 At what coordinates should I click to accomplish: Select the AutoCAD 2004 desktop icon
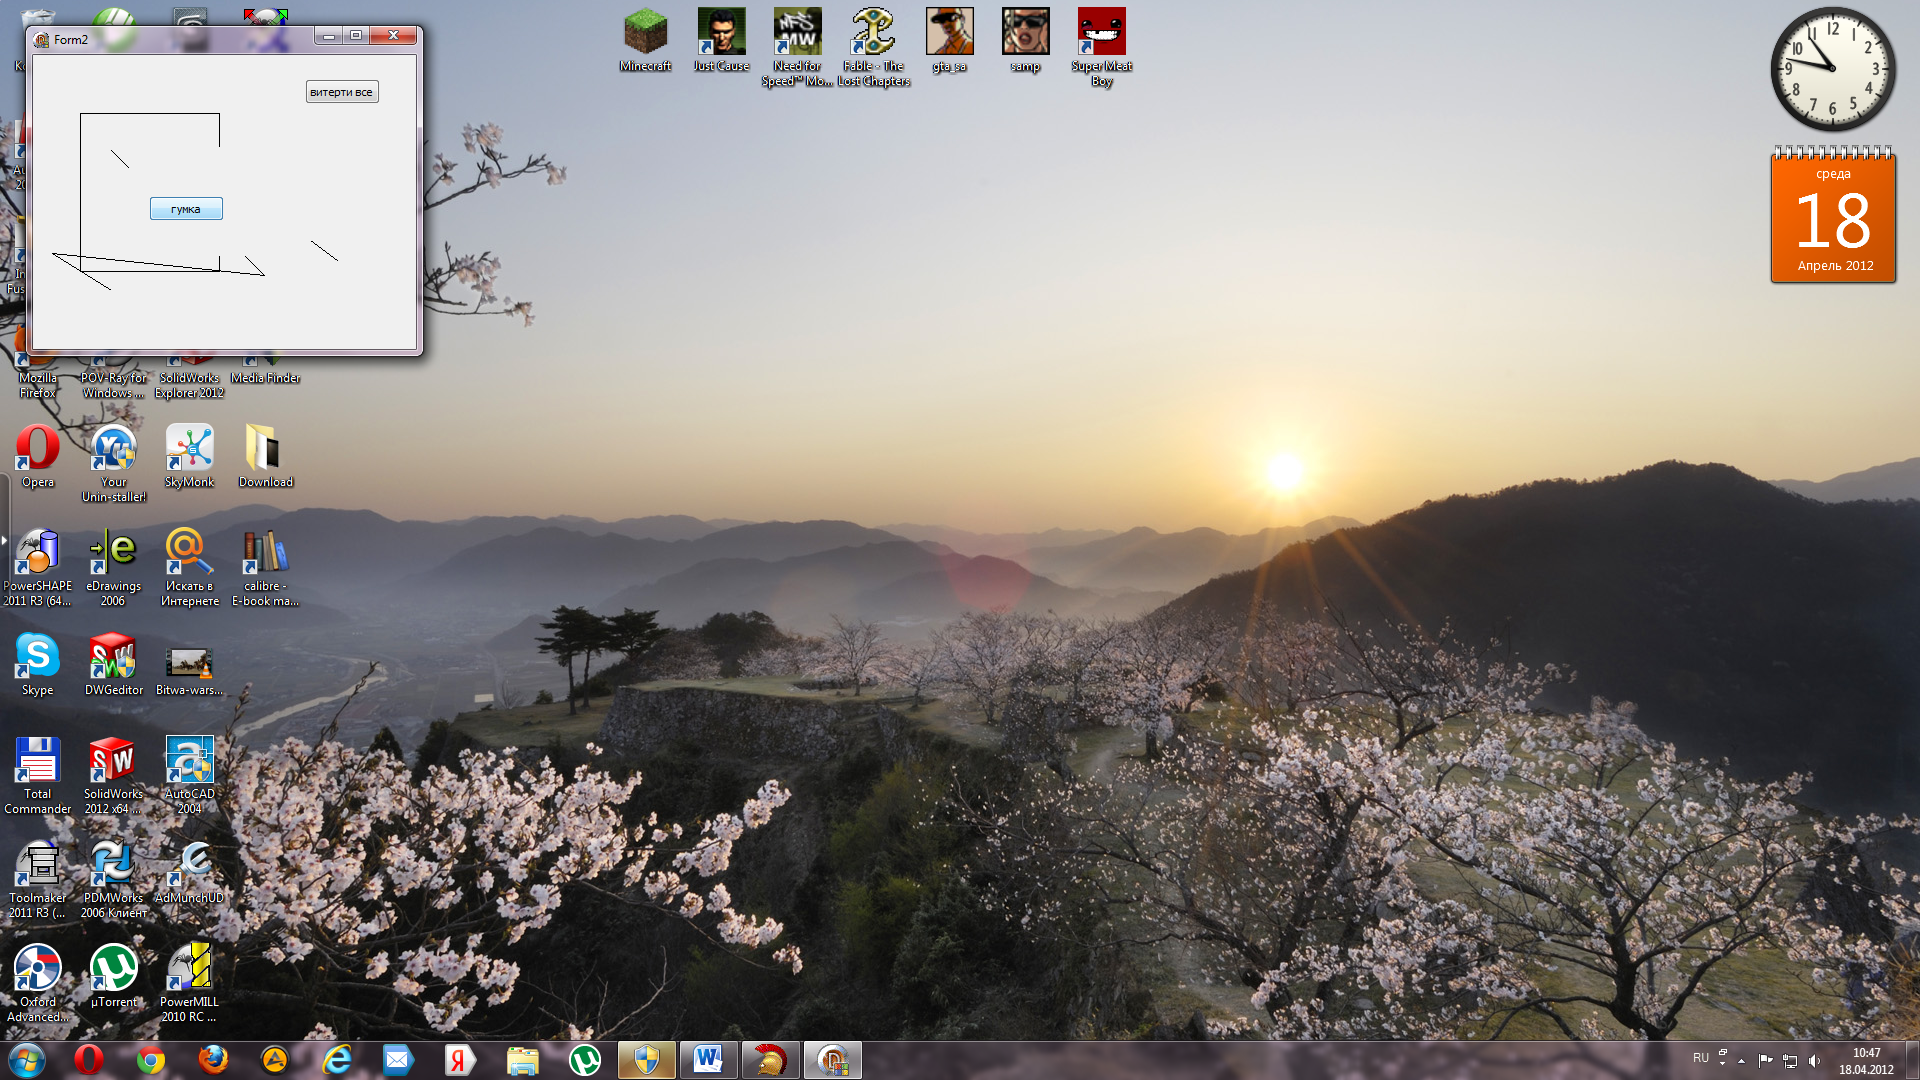189,775
